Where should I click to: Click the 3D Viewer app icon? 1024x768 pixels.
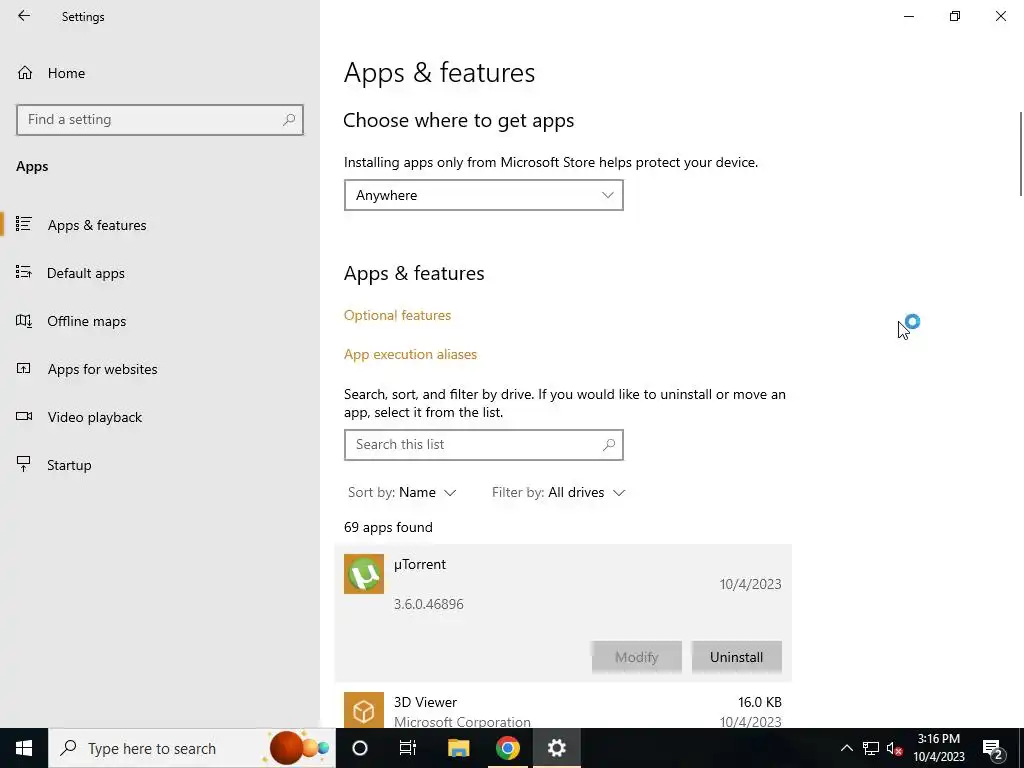coord(364,711)
